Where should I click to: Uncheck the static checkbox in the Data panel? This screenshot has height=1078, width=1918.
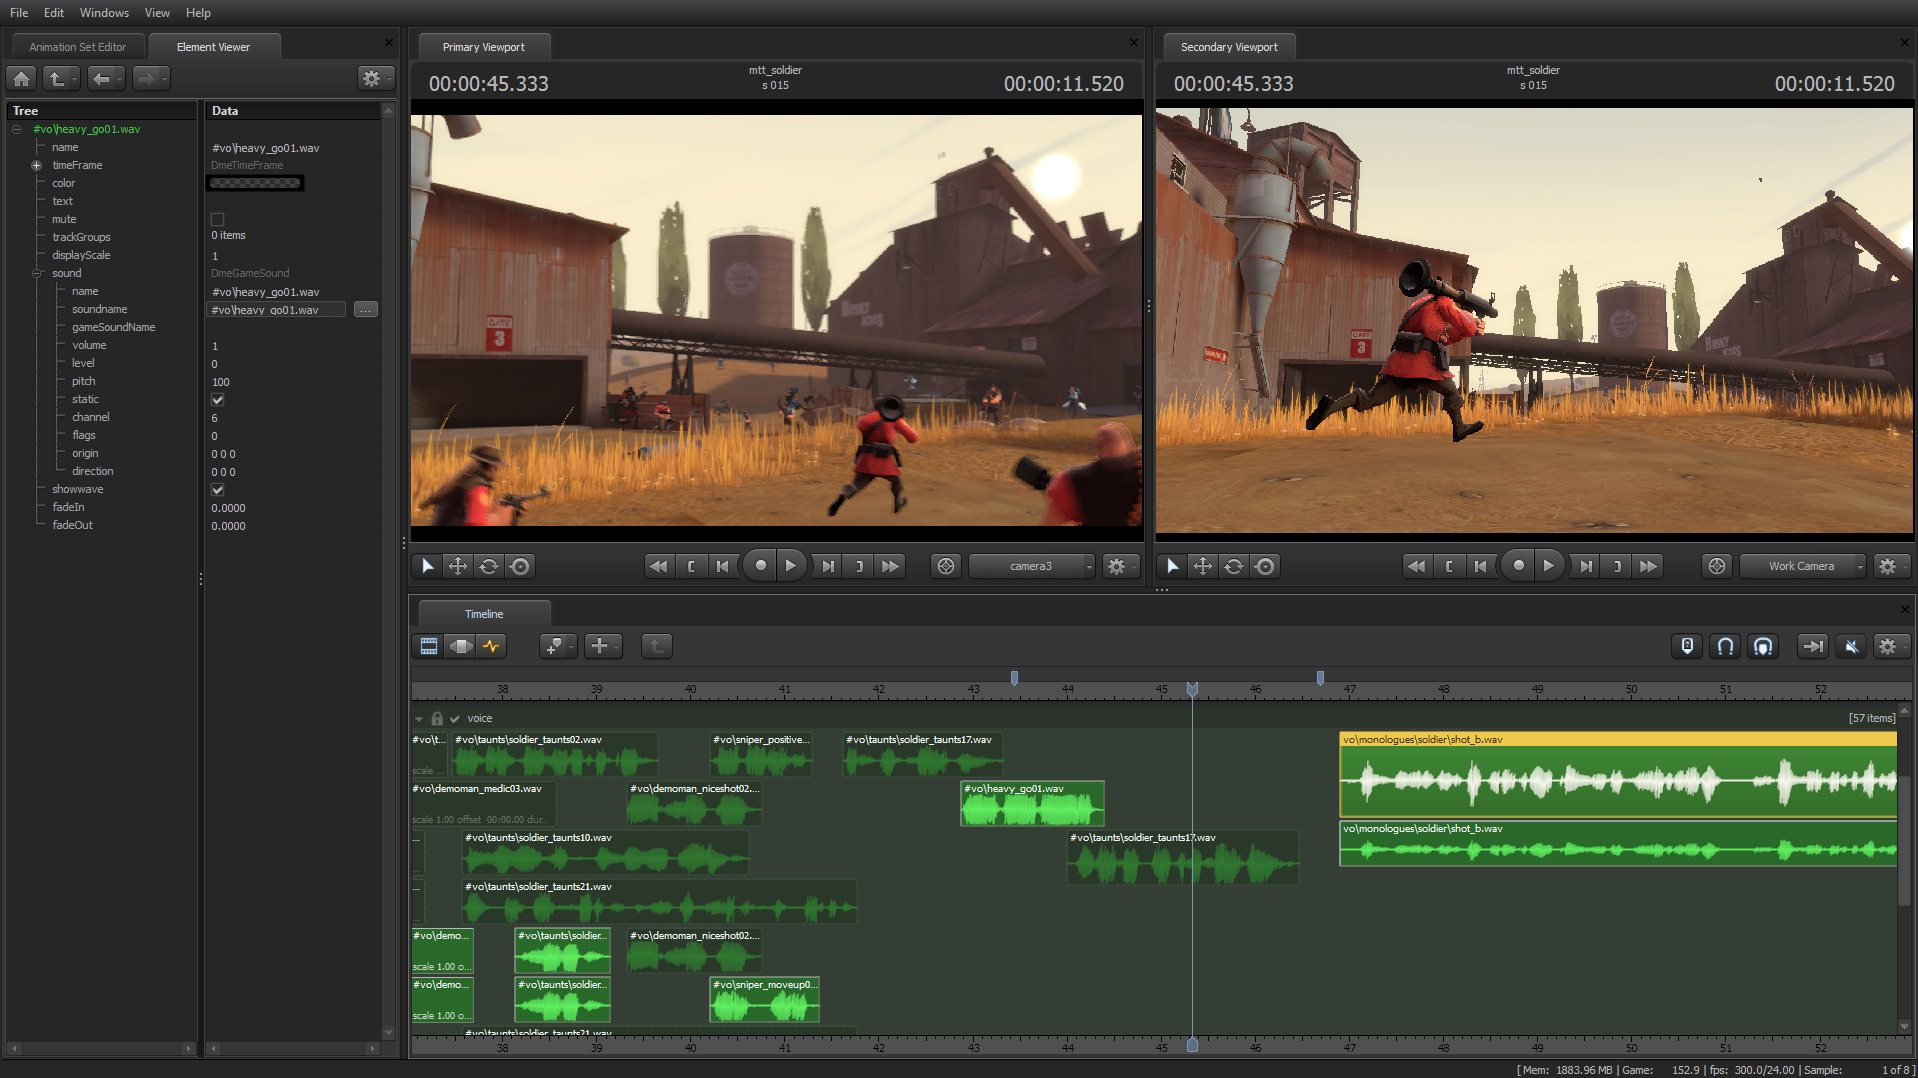pos(218,399)
